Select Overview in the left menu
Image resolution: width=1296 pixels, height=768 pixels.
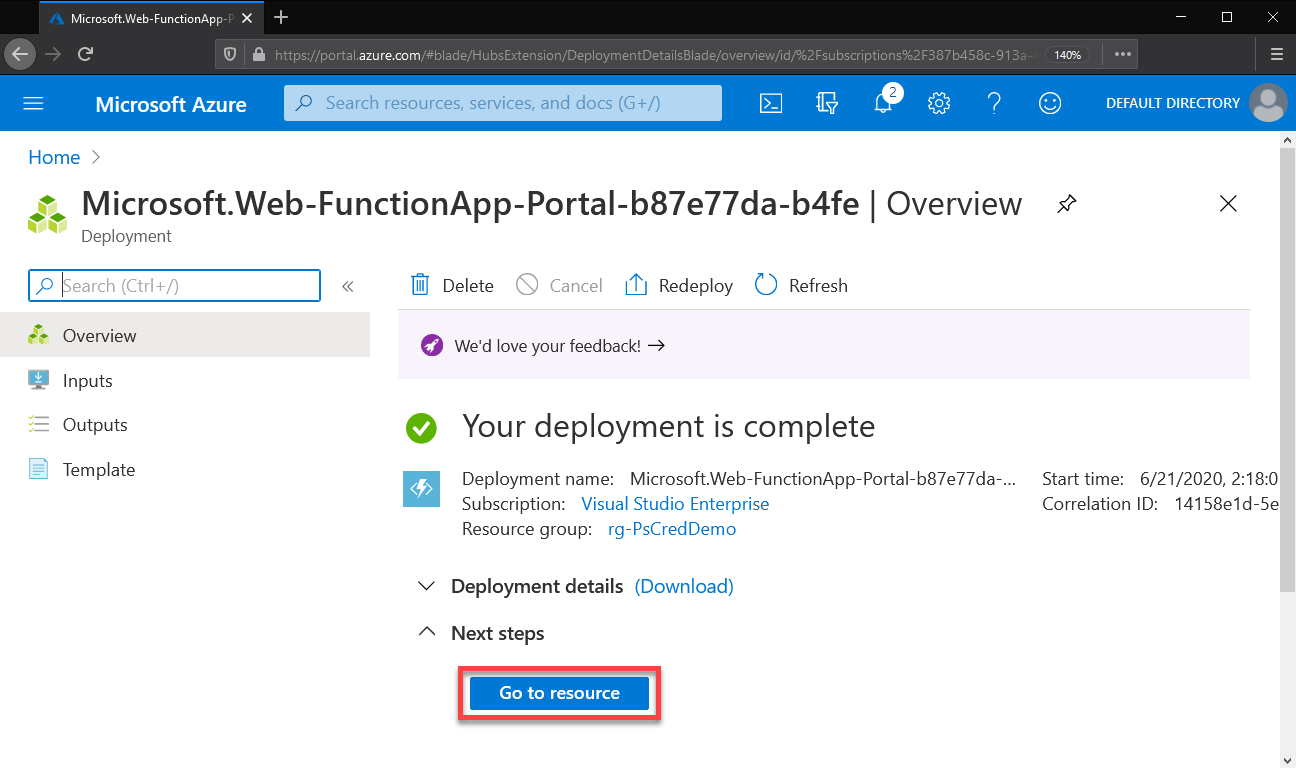pyautogui.click(x=185, y=335)
